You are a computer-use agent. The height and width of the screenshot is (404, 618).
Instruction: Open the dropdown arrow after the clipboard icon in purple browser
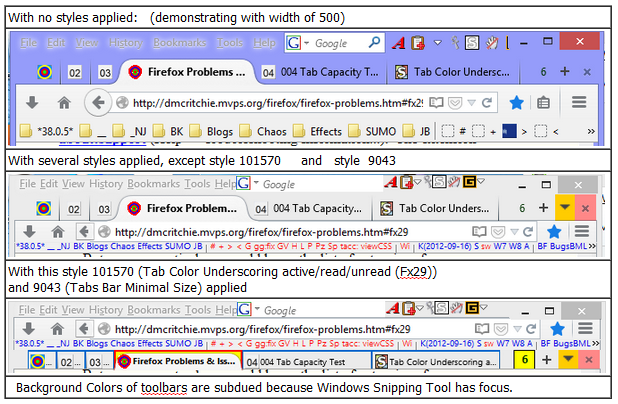tap(437, 43)
